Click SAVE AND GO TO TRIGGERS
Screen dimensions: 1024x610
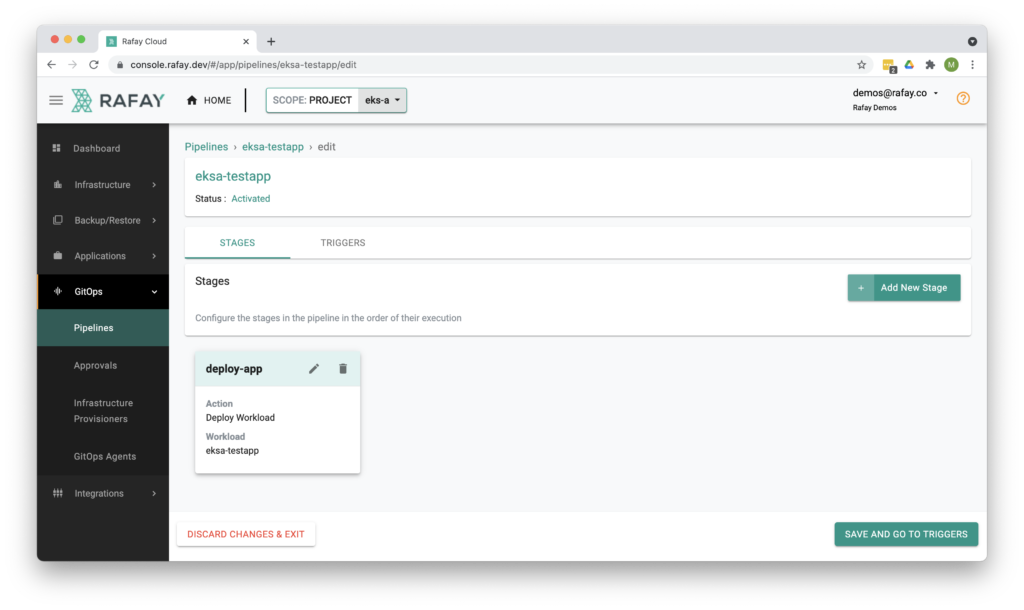[x=906, y=534]
